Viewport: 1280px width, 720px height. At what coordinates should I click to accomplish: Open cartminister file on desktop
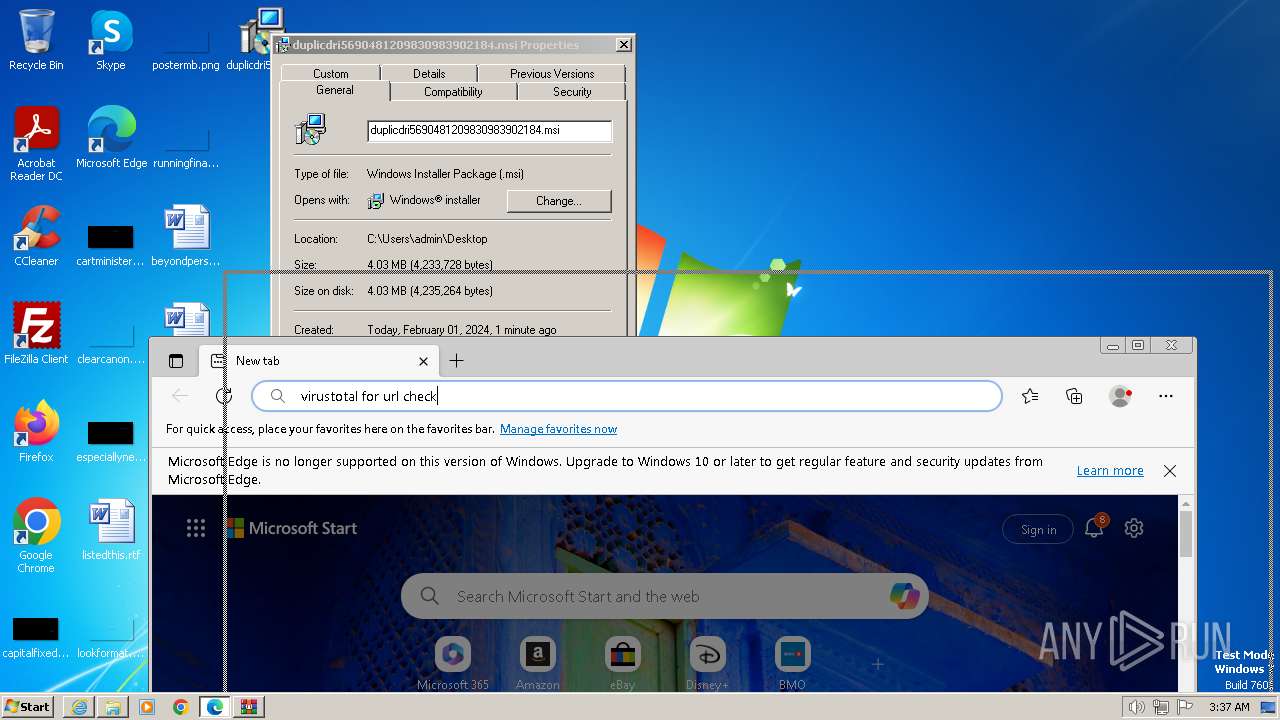pyautogui.click(x=111, y=243)
